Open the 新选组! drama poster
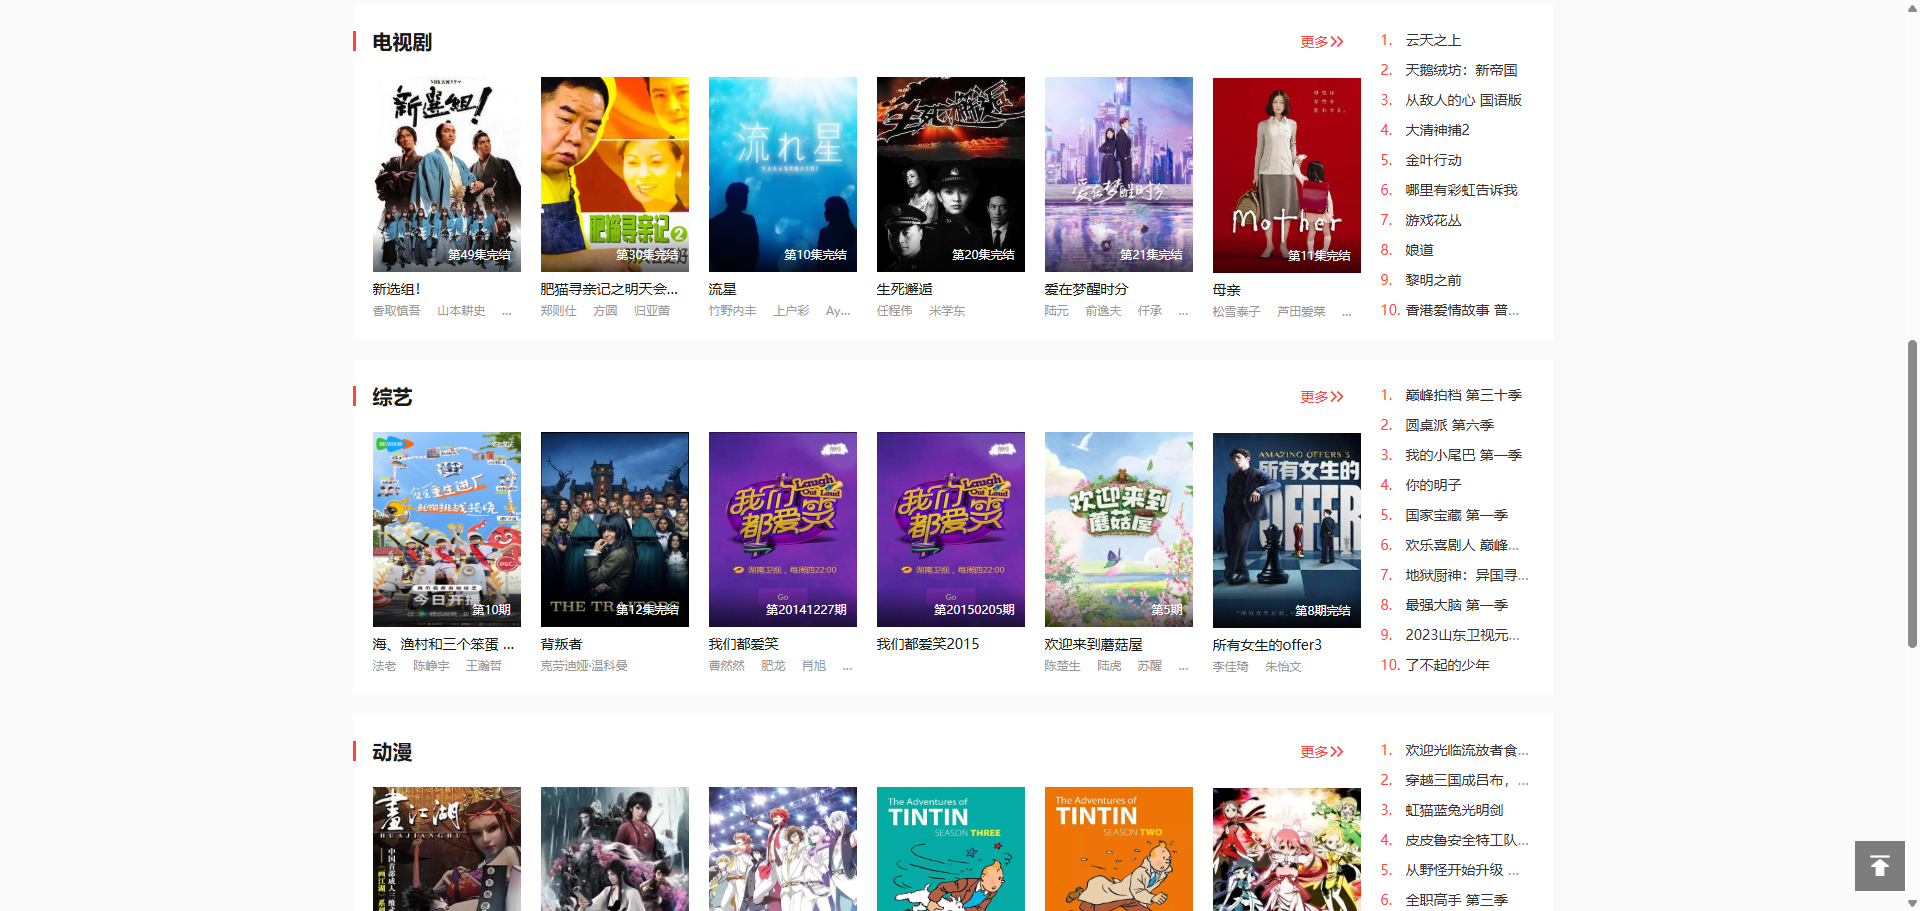Viewport: 1920px width, 911px height. (446, 174)
